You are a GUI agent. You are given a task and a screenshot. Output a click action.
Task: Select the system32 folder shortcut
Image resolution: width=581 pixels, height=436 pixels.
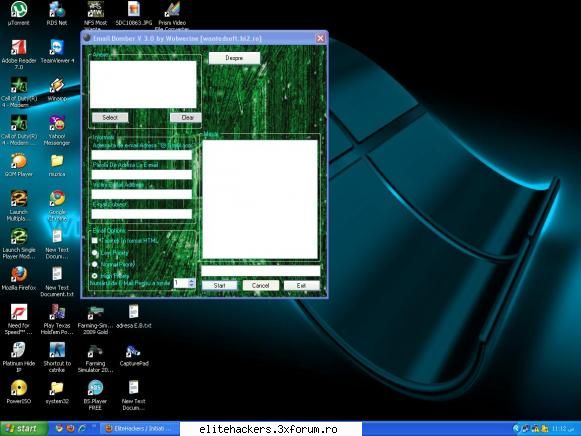pyautogui.click(x=57, y=393)
